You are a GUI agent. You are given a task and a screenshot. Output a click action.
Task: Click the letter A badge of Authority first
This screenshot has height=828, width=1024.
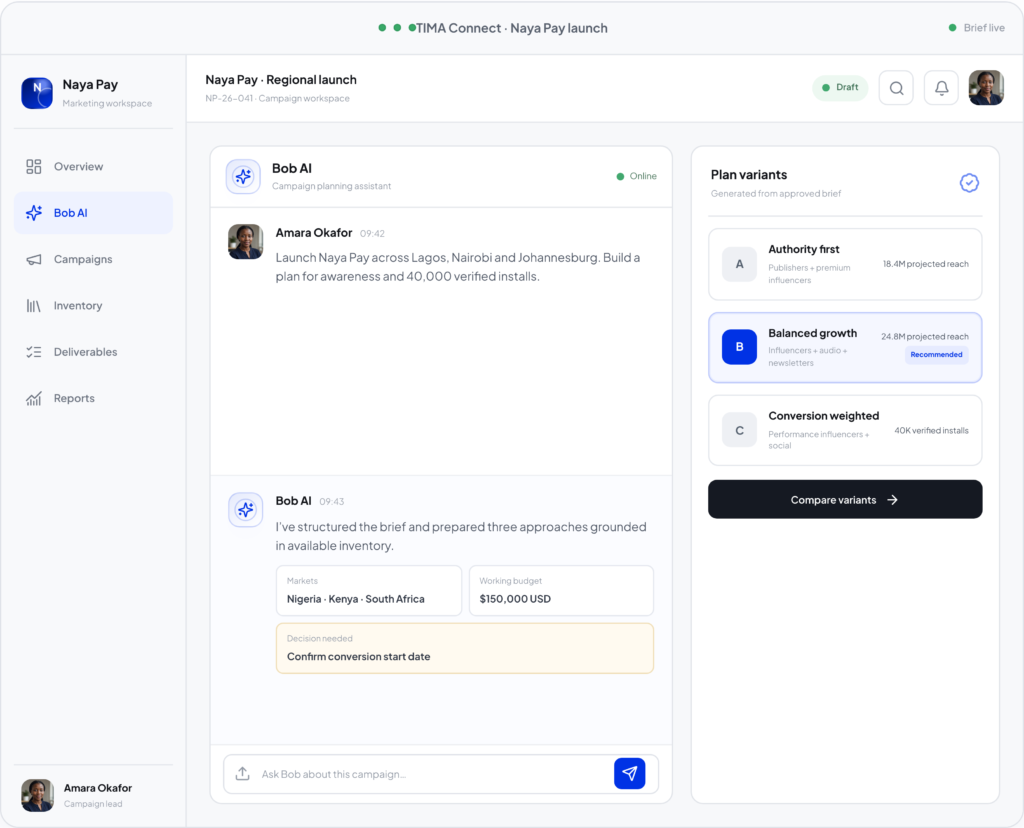tap(739, 264)
